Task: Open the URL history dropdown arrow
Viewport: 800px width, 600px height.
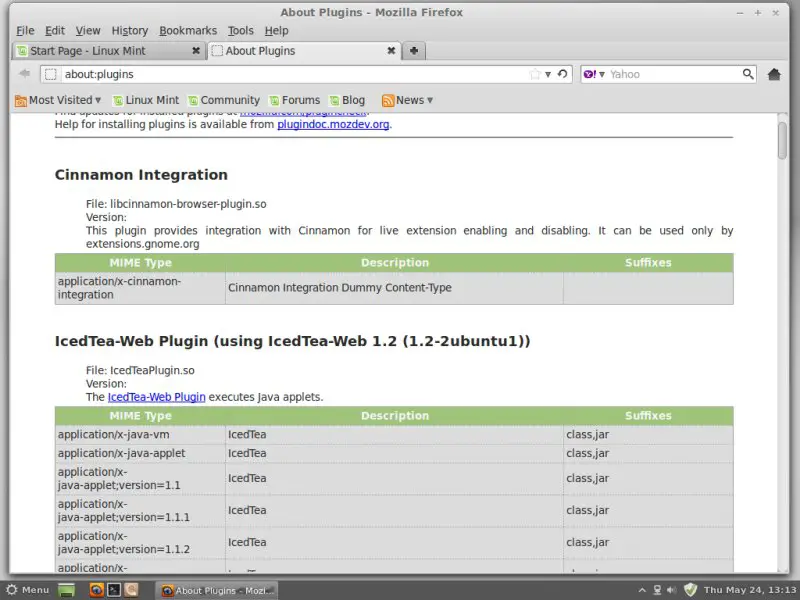Action: point(548,74)
